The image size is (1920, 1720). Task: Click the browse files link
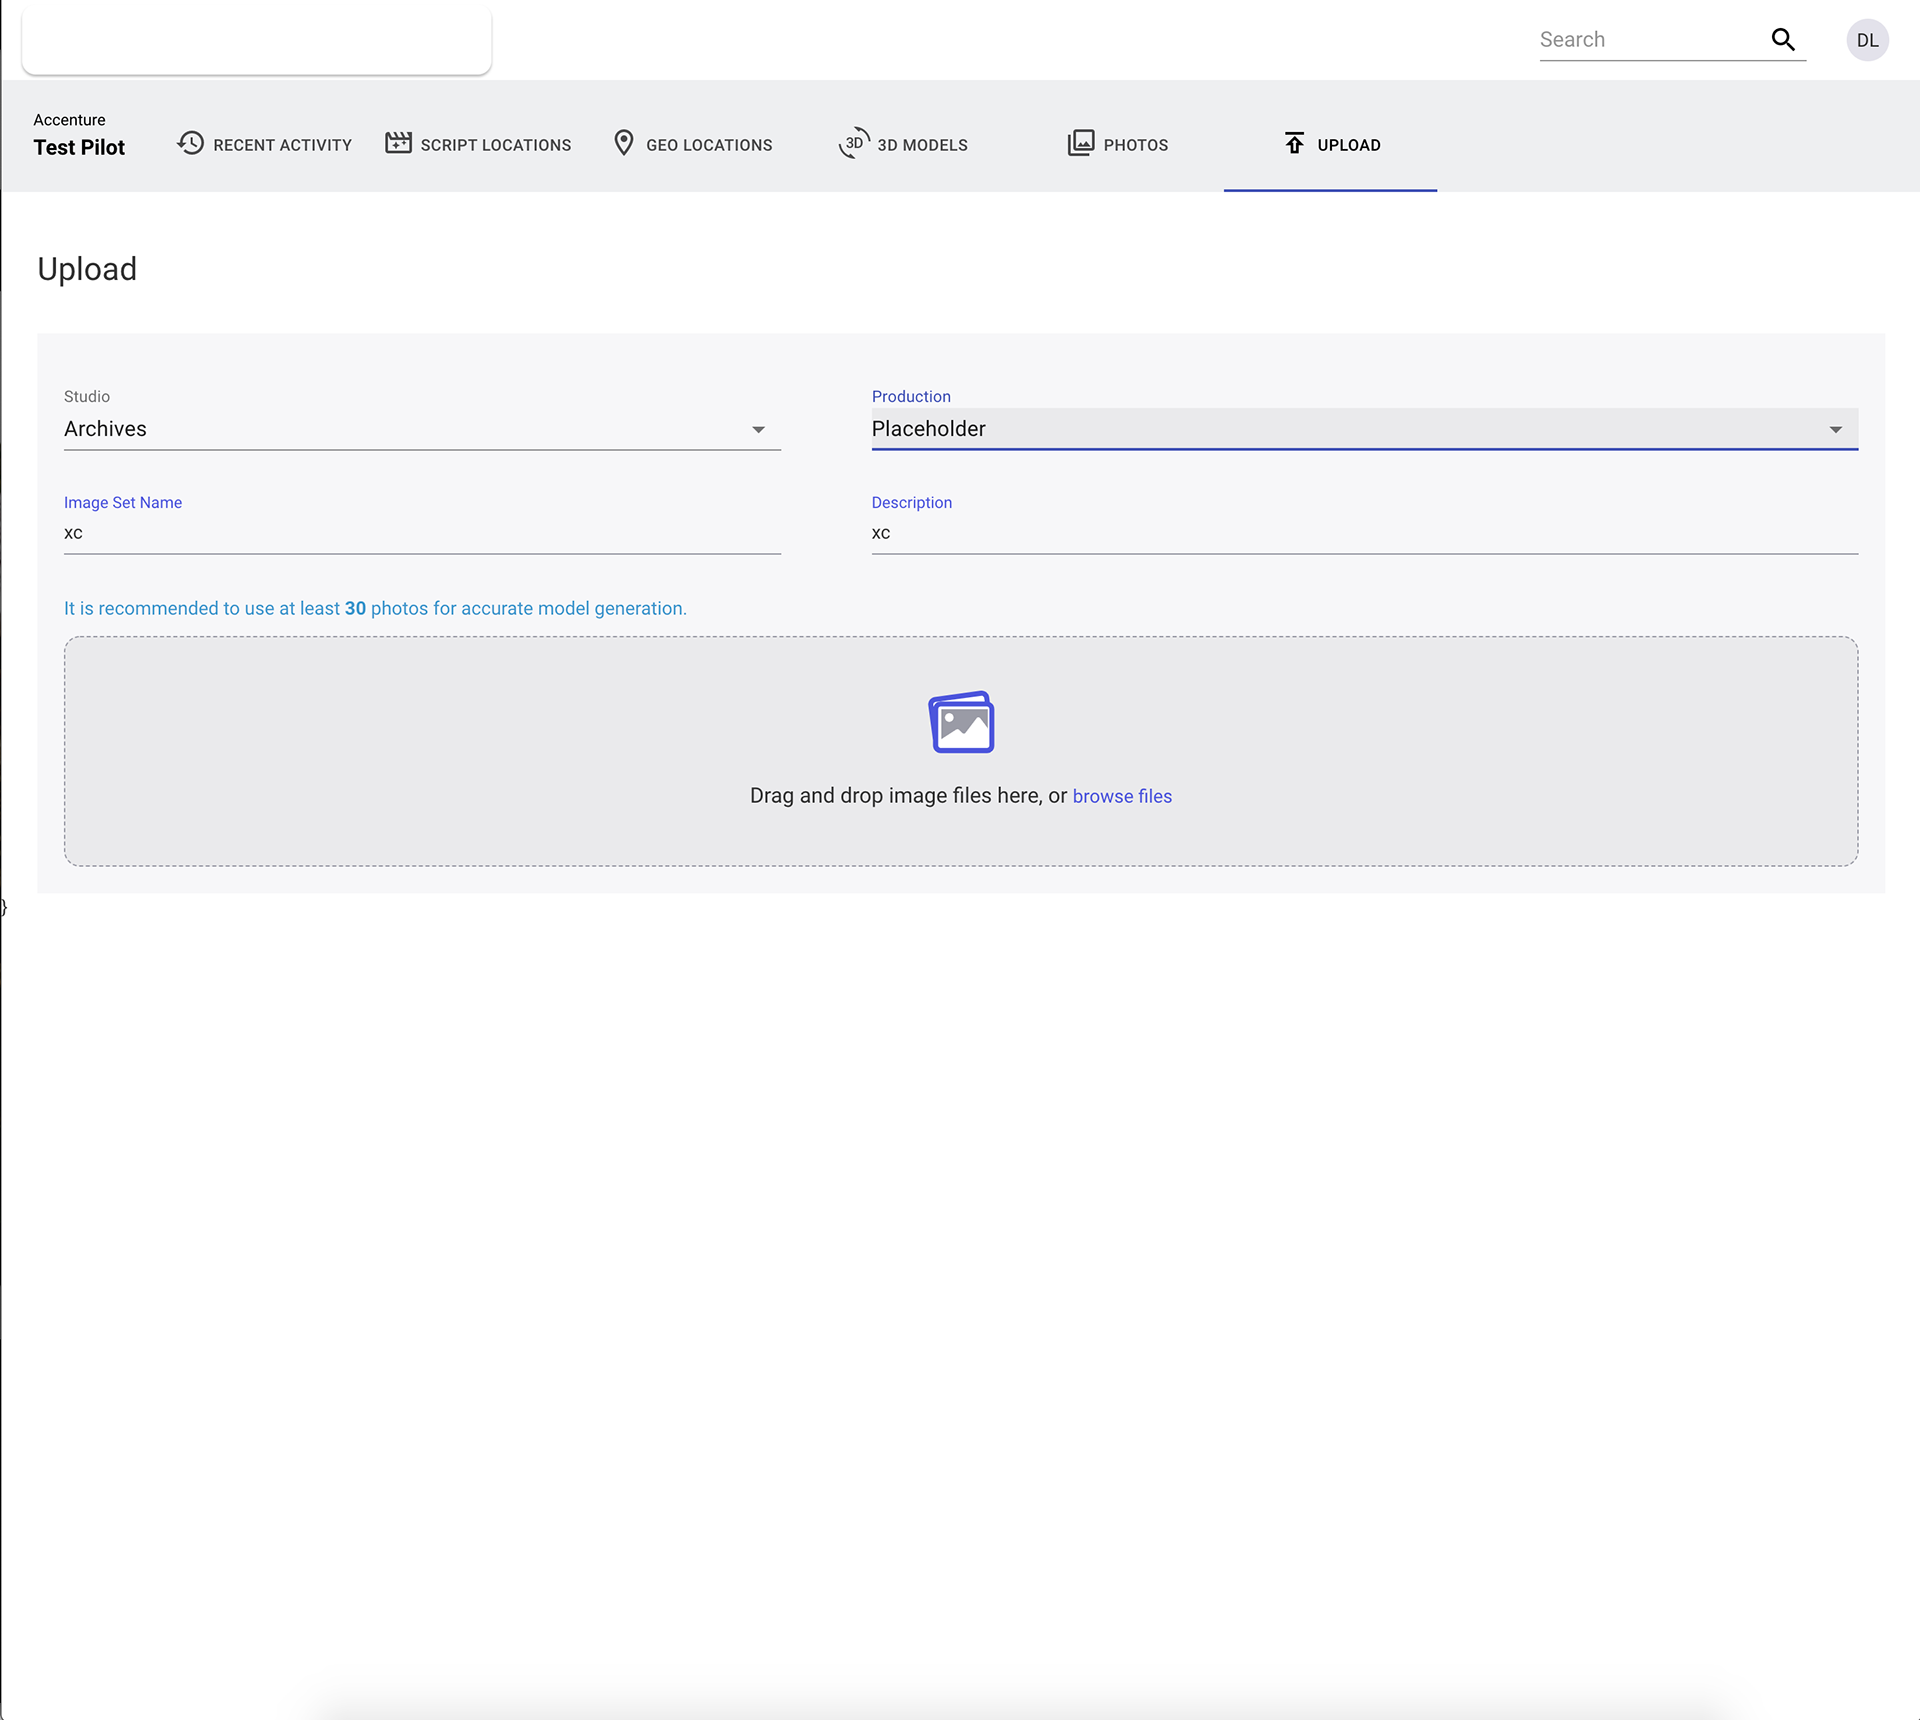tap(1121, 796)
